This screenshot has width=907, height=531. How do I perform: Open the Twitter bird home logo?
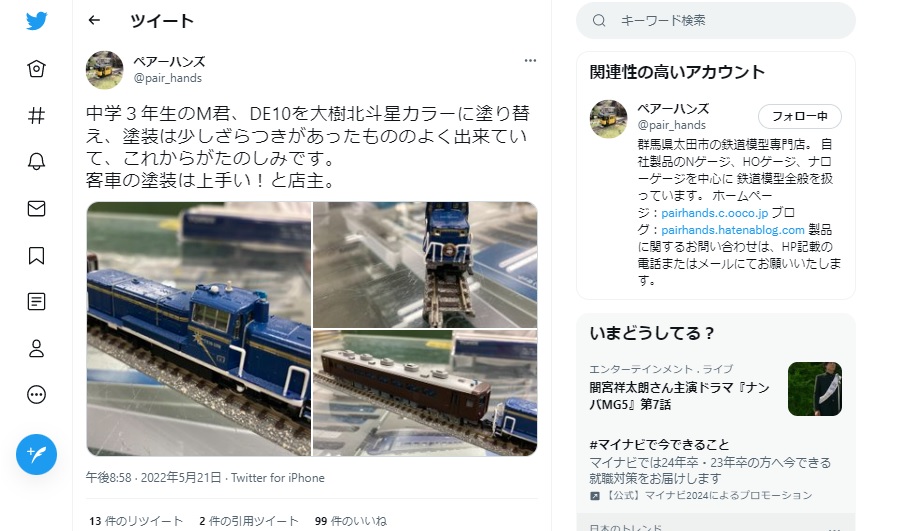coord(36,21)
